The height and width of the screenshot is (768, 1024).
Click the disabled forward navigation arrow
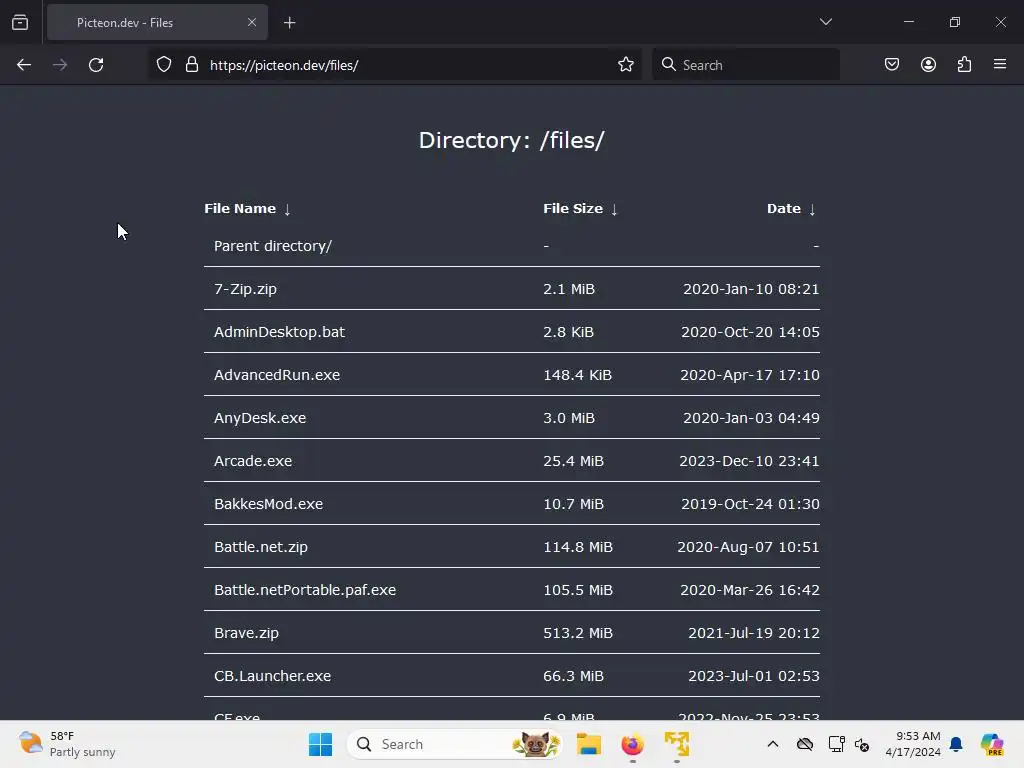point(60,65)
